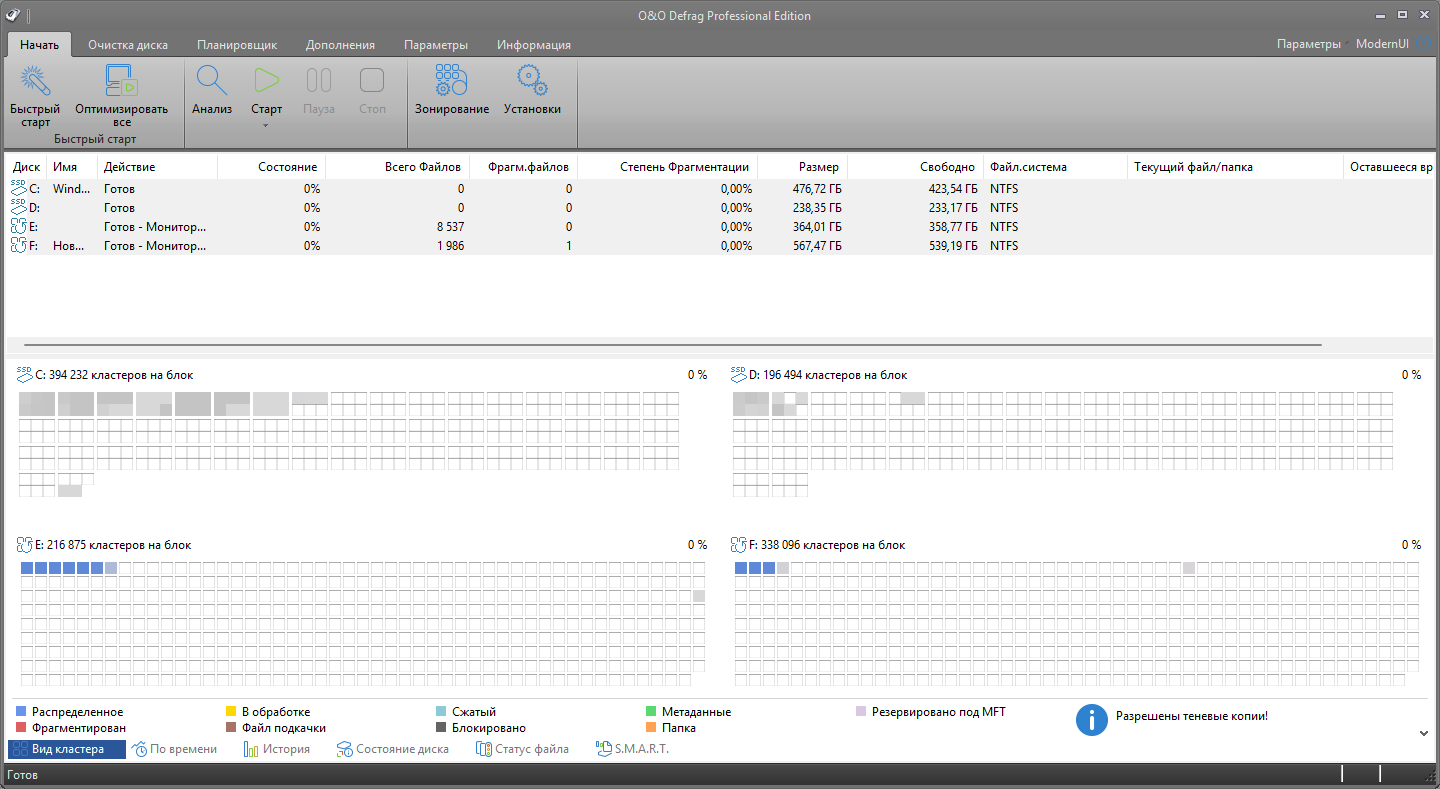
Task: Open Зонирование zone settings
Action: pos(452,91)
